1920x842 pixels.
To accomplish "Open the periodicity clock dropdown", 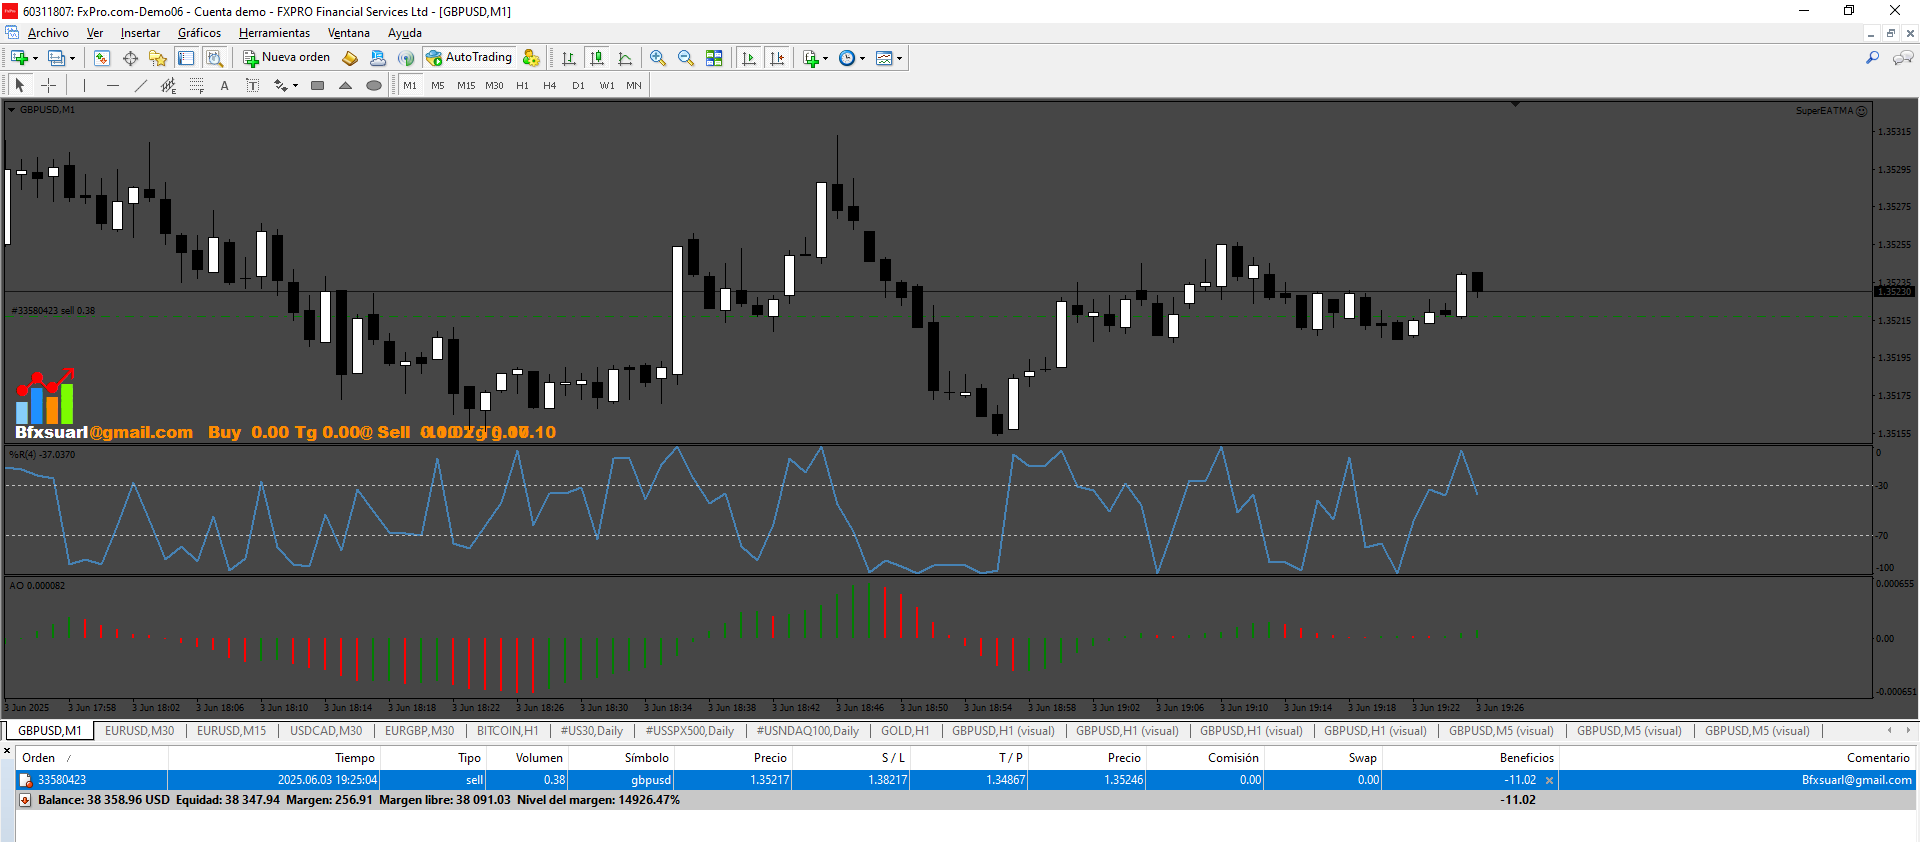I will 862,58.
